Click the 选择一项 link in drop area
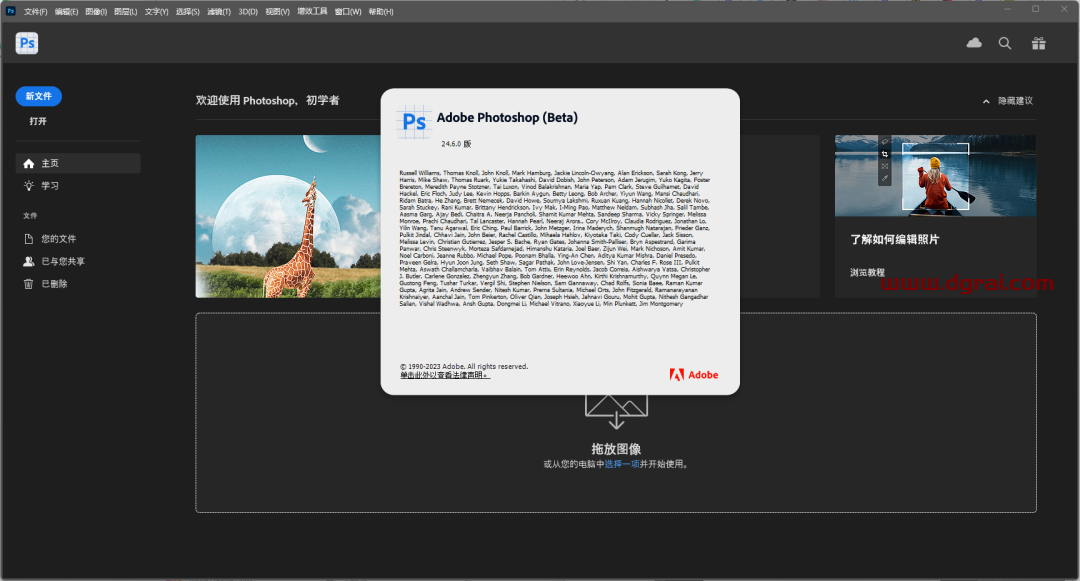Viewport: 1080px width, 581px height. (621, 464)
